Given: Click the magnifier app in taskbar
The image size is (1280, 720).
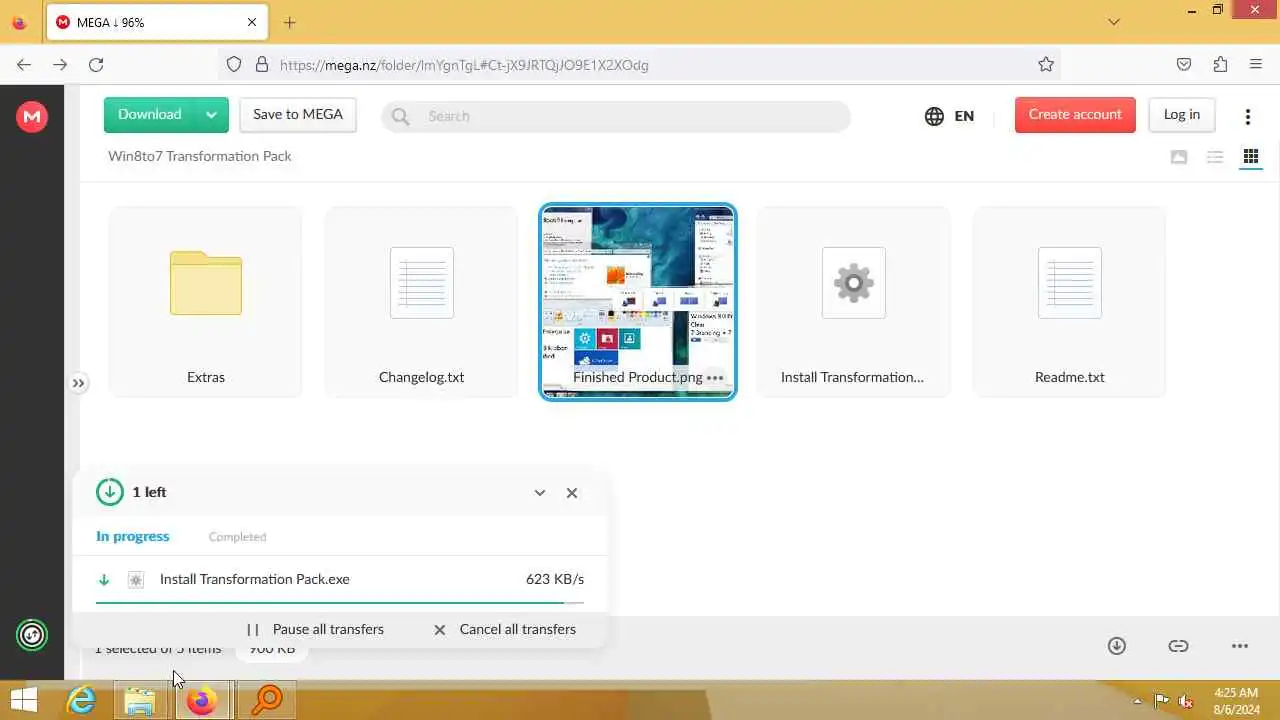Looking at the screenshot, I should (x=266, y=700).
